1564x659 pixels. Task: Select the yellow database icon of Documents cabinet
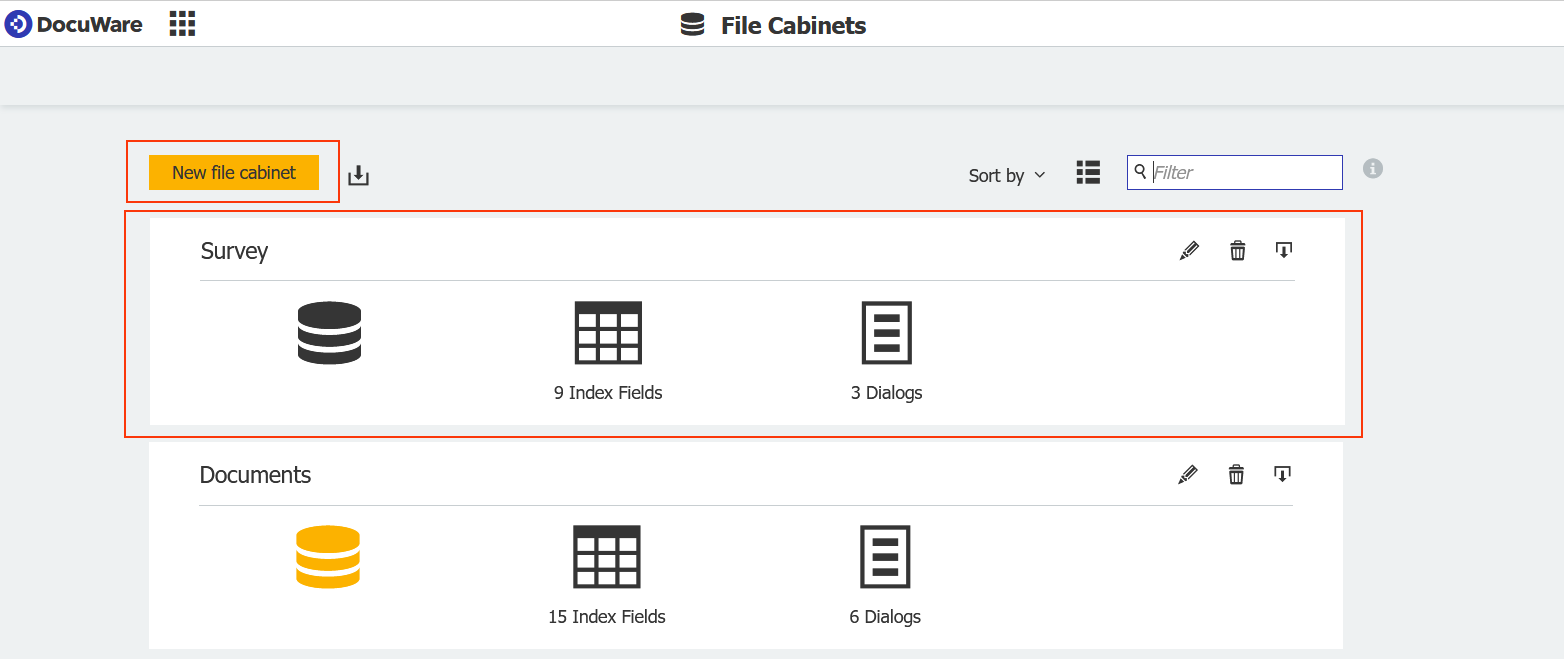point(328,556)
